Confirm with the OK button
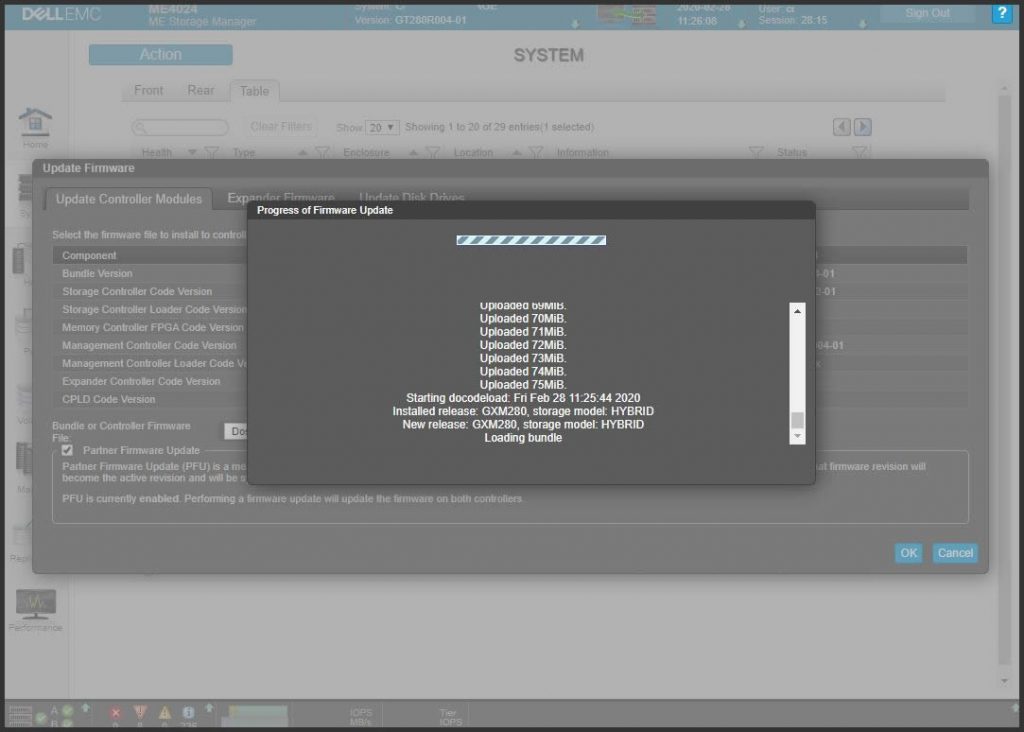1024x732 pixels. coord(908,553)
